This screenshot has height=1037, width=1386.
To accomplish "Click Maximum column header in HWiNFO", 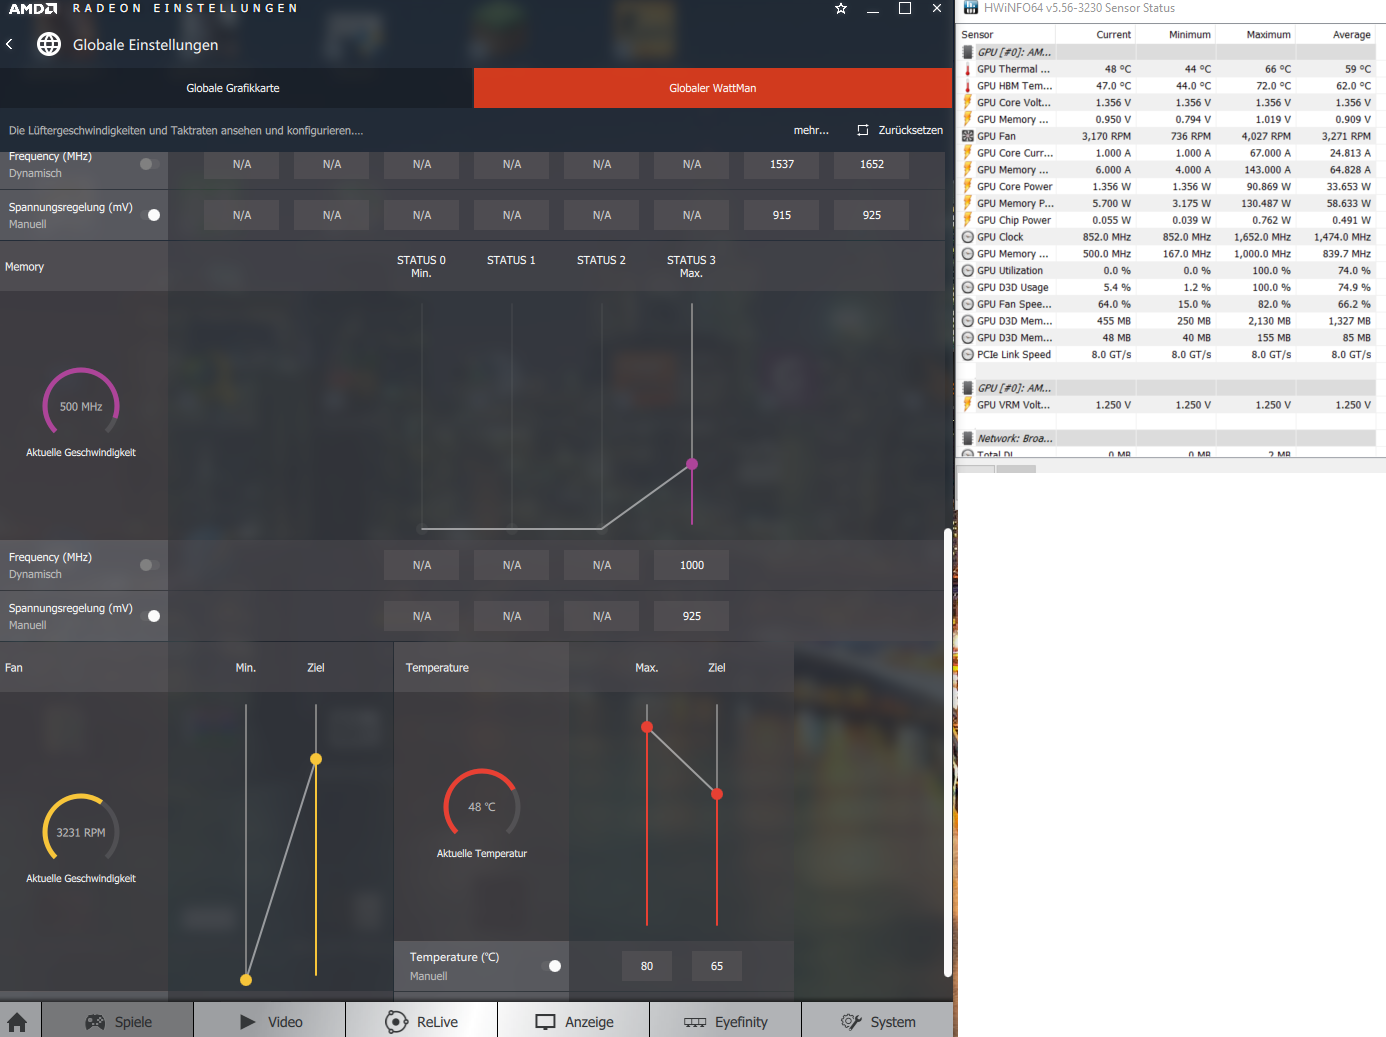I will pyautogui.click(x=1256, y=34).
